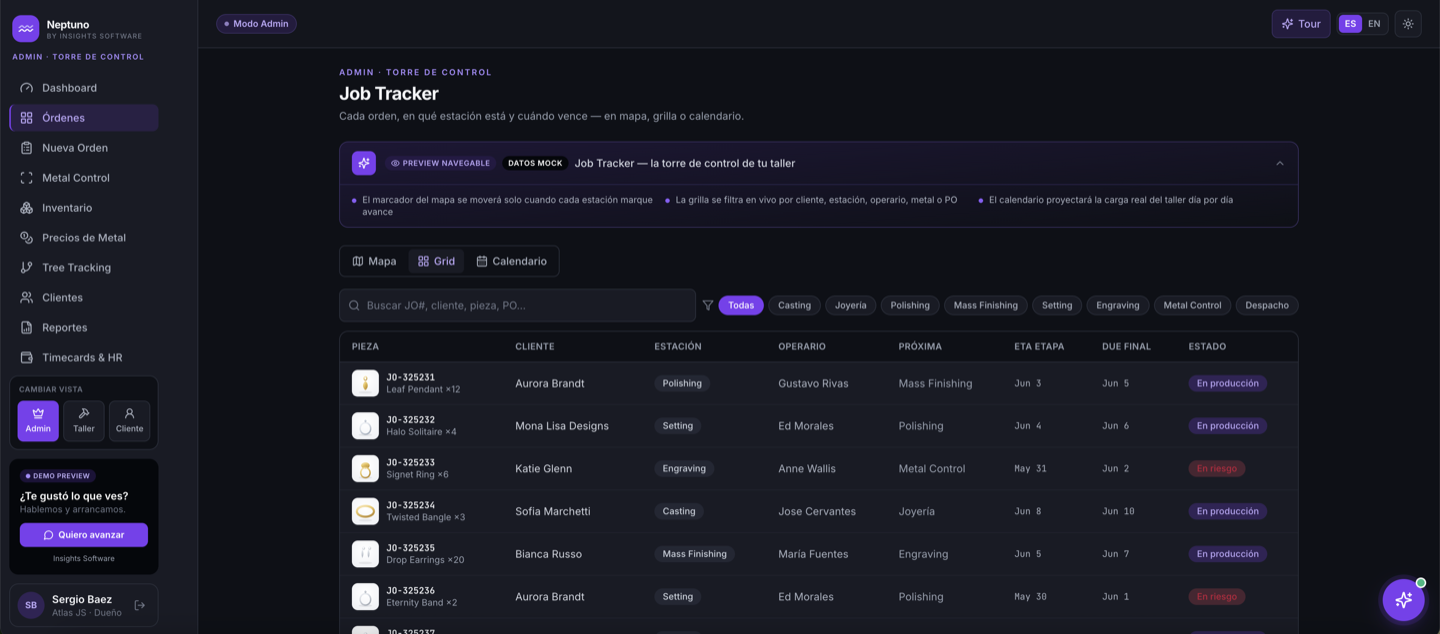Filter orders by Casting station

pos(795,305)
